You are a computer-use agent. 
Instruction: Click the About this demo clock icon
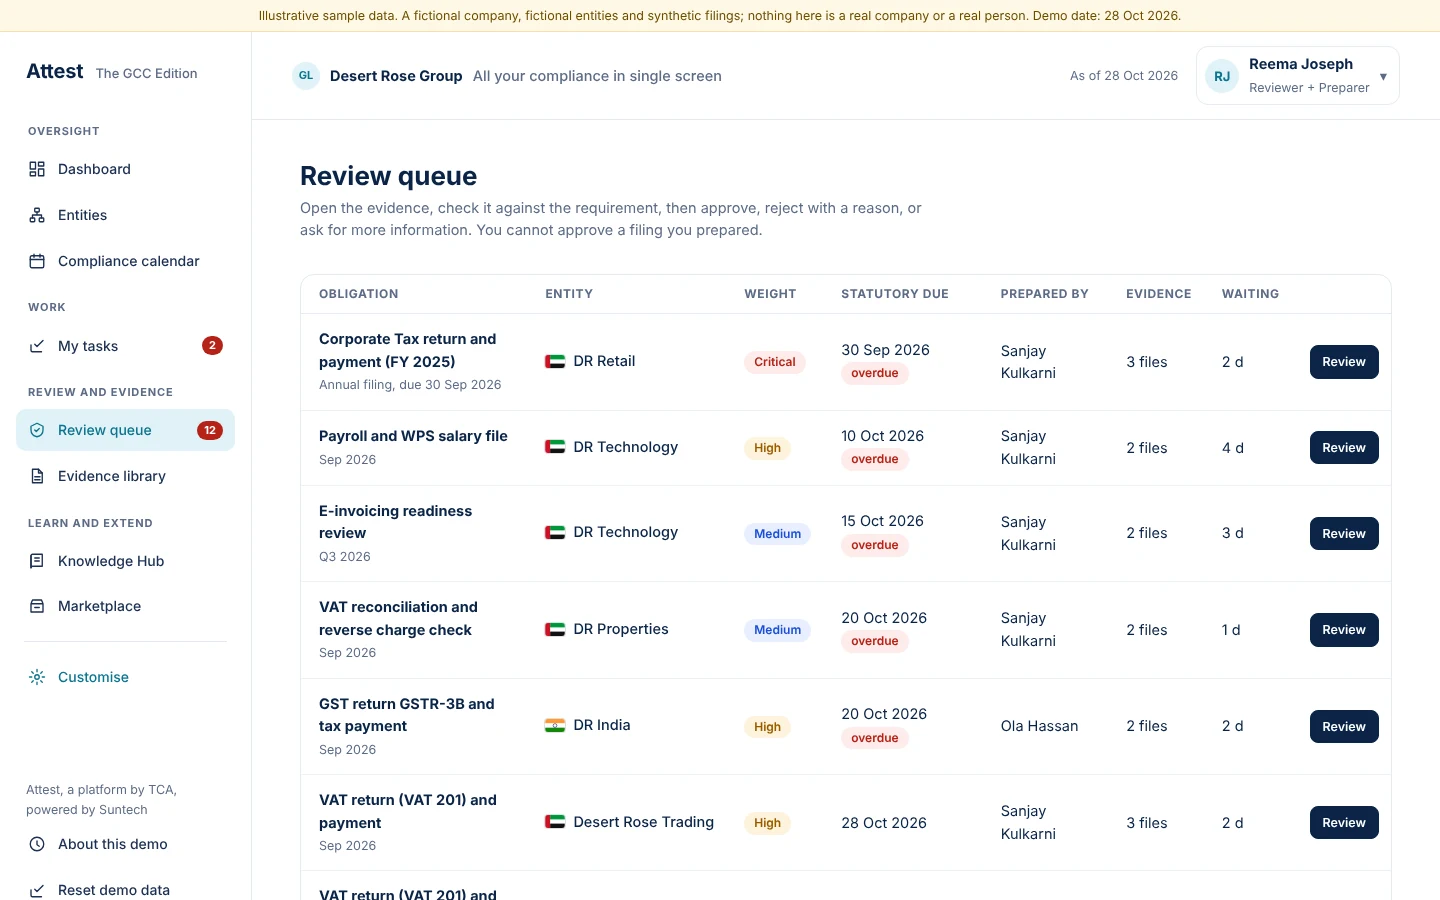37,844
